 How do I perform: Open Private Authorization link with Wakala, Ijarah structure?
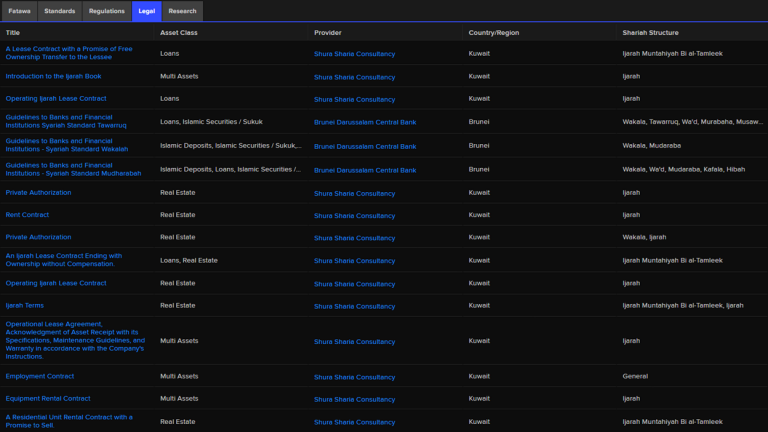coord(38,237)
